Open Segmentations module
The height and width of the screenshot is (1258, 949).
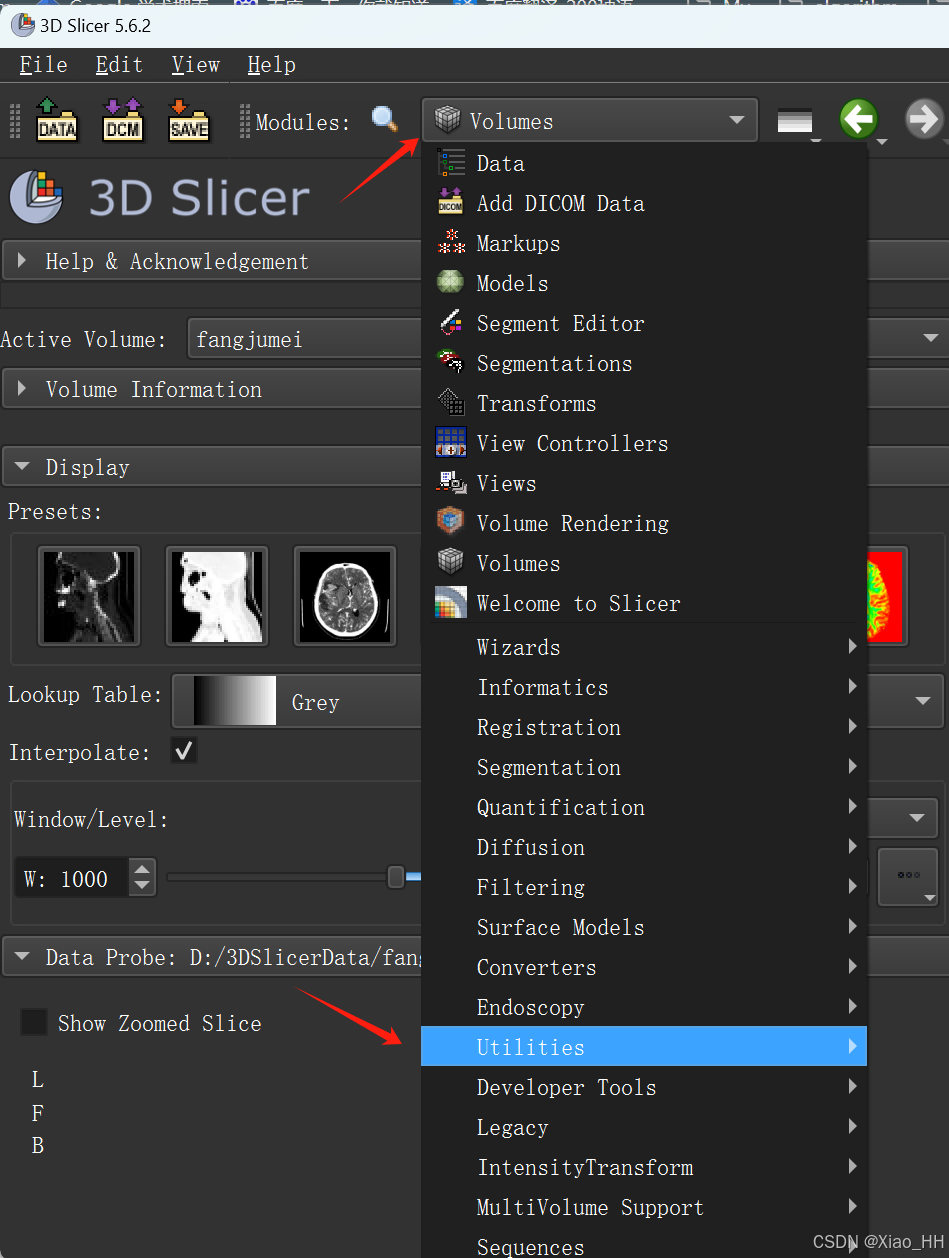[x=644, y=363]
